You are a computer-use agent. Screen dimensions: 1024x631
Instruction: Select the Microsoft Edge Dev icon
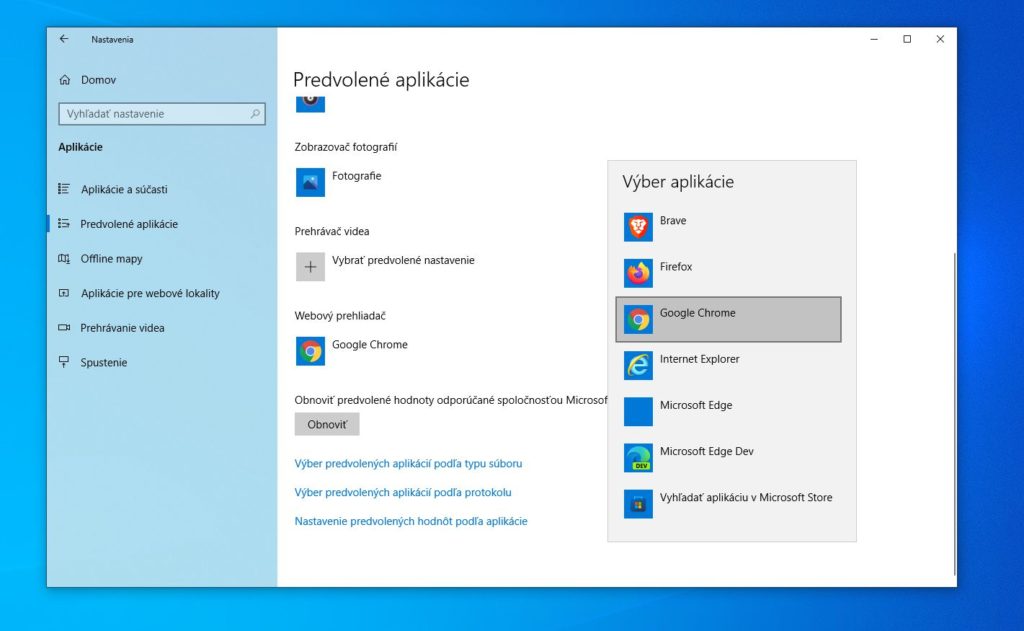[638, 458]
